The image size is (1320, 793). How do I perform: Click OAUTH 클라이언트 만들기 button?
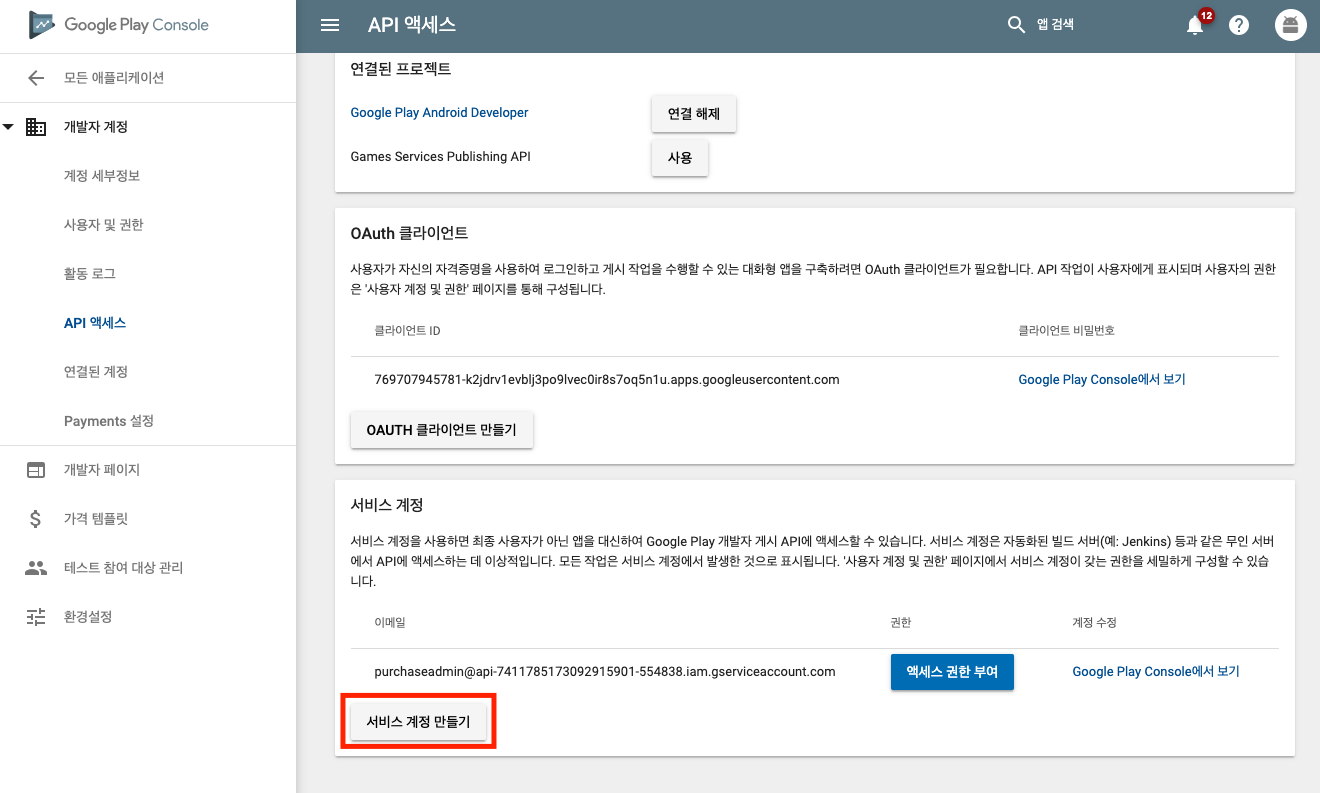pyautogui.click(x=442, y=431)
